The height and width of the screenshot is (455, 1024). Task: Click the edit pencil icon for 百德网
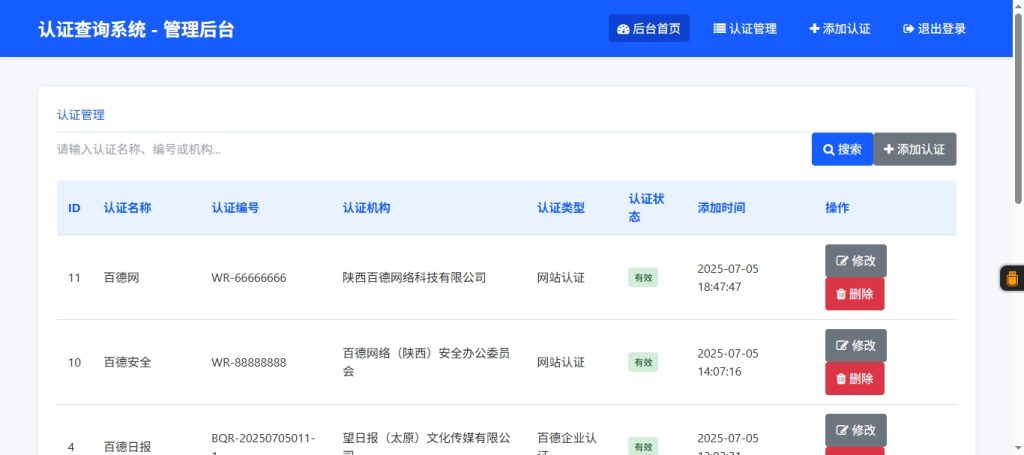(841, 261)
